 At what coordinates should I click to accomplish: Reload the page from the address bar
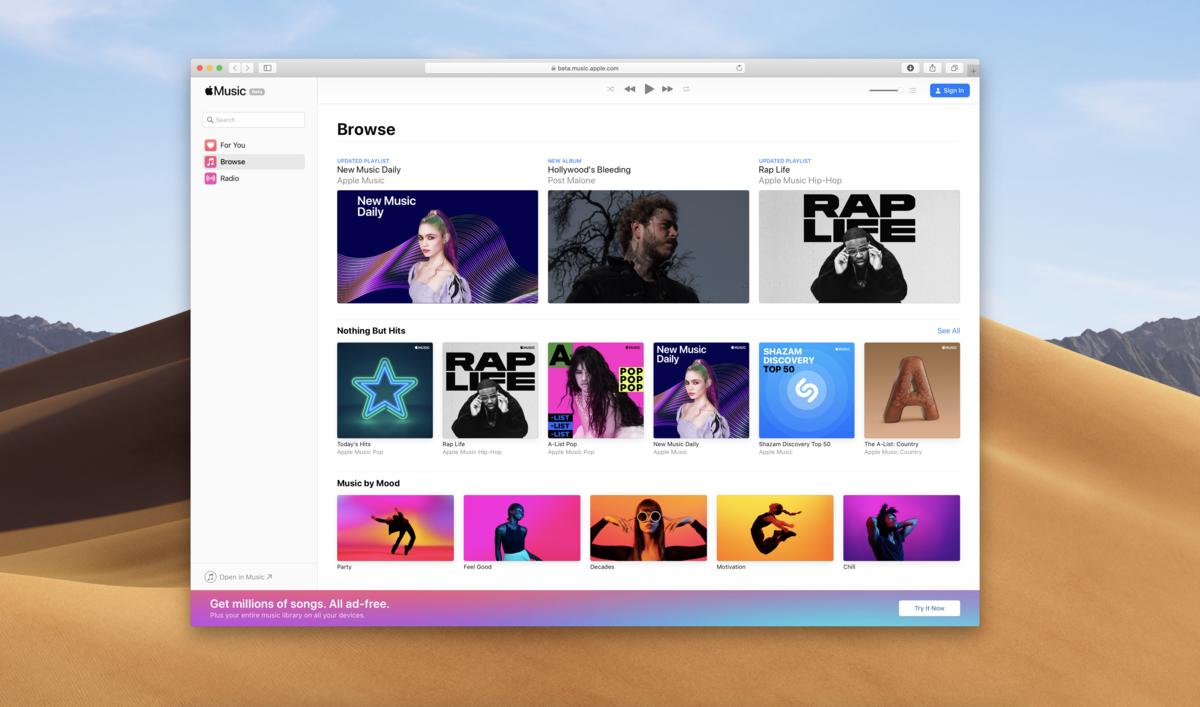[739, 68]
